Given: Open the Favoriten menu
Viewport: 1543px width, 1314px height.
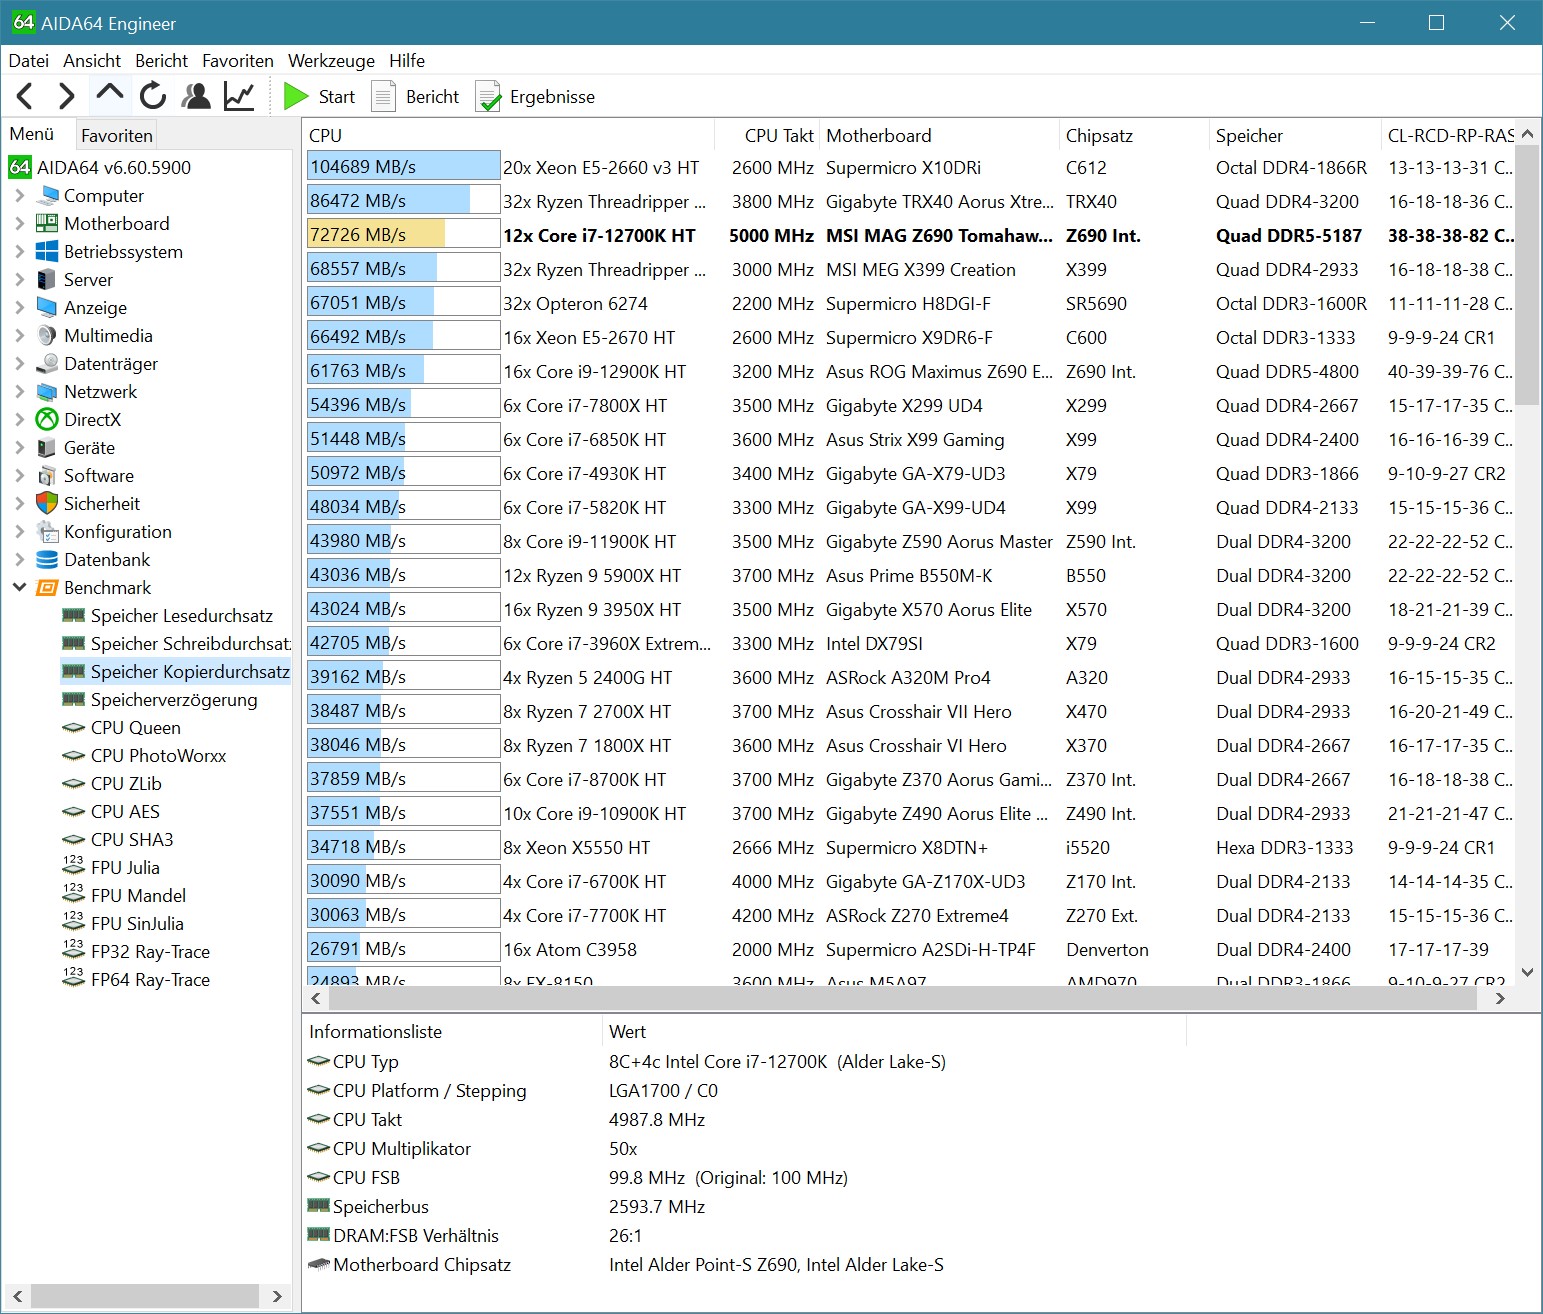Looking at the screenshot, I should [238, 61].
